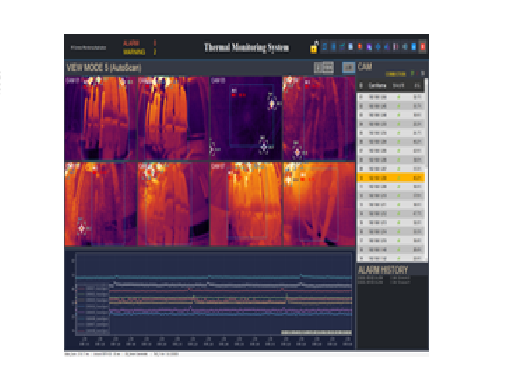Click the camera list vertical scrollbar

click(x=426, y=170)
